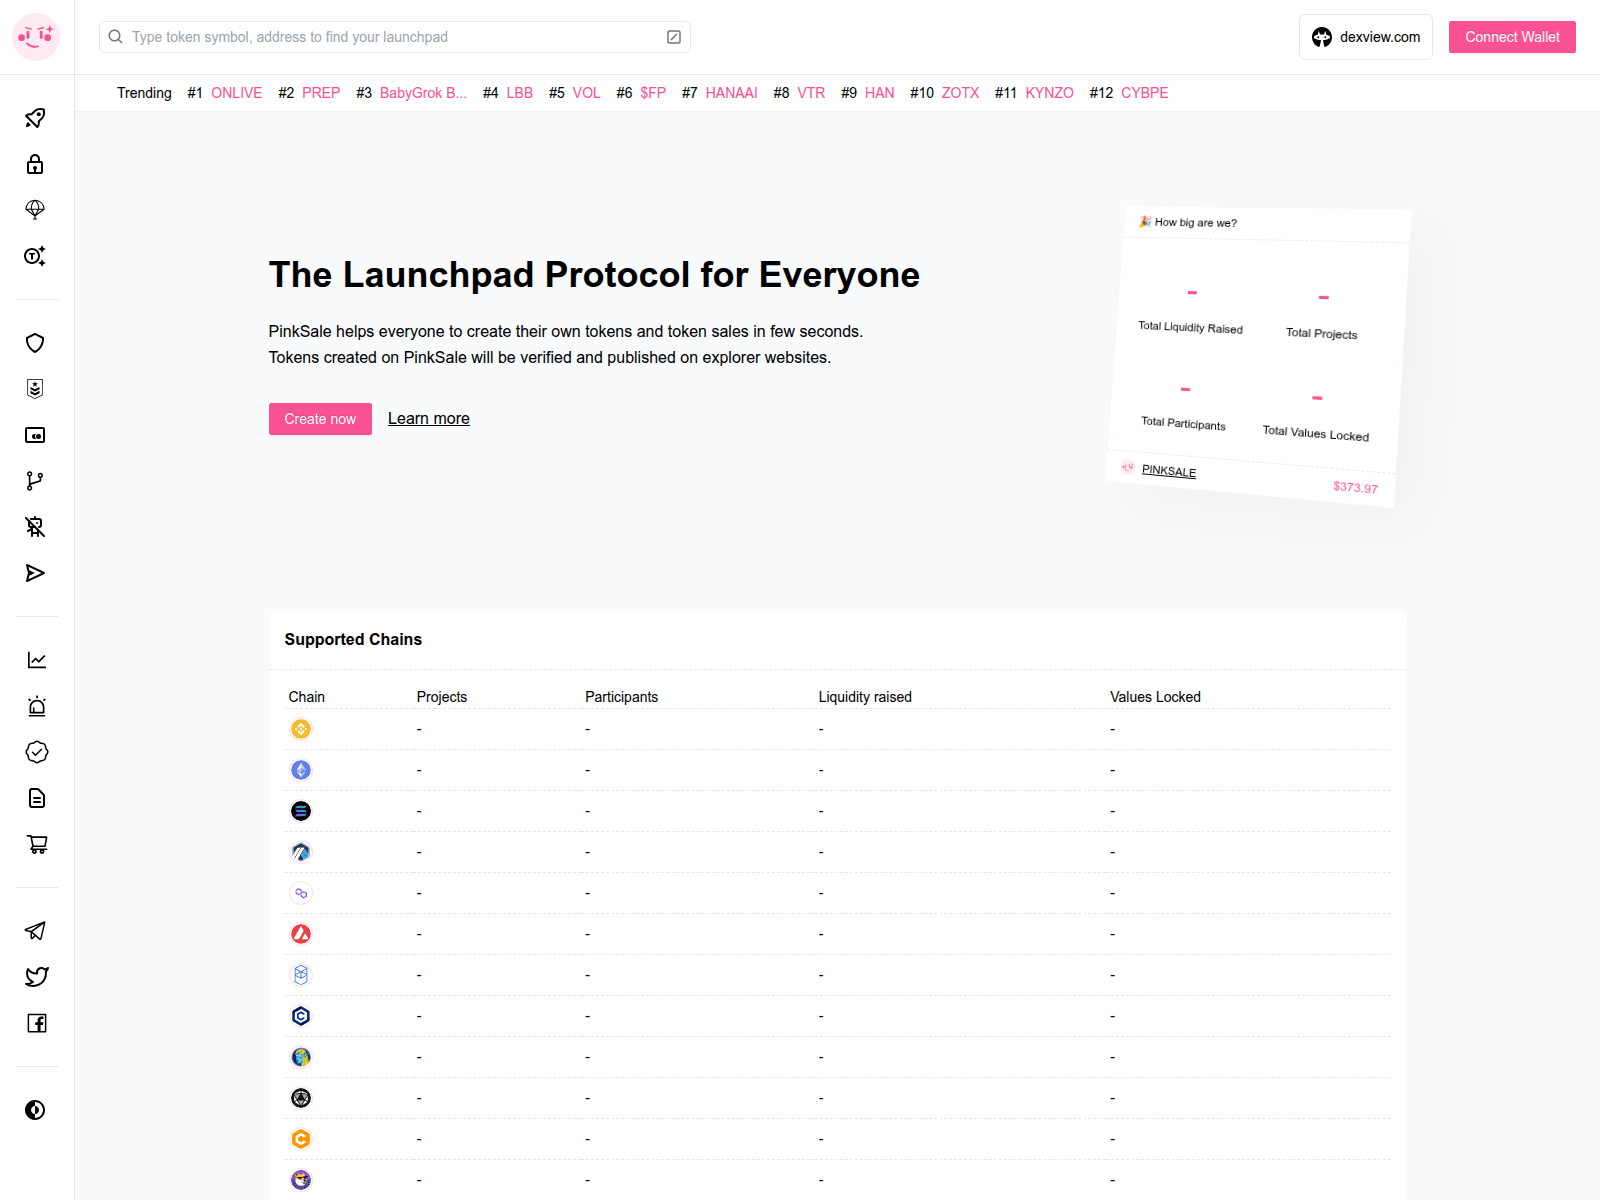Click the Ethereum chain icon

coord(301,770)
